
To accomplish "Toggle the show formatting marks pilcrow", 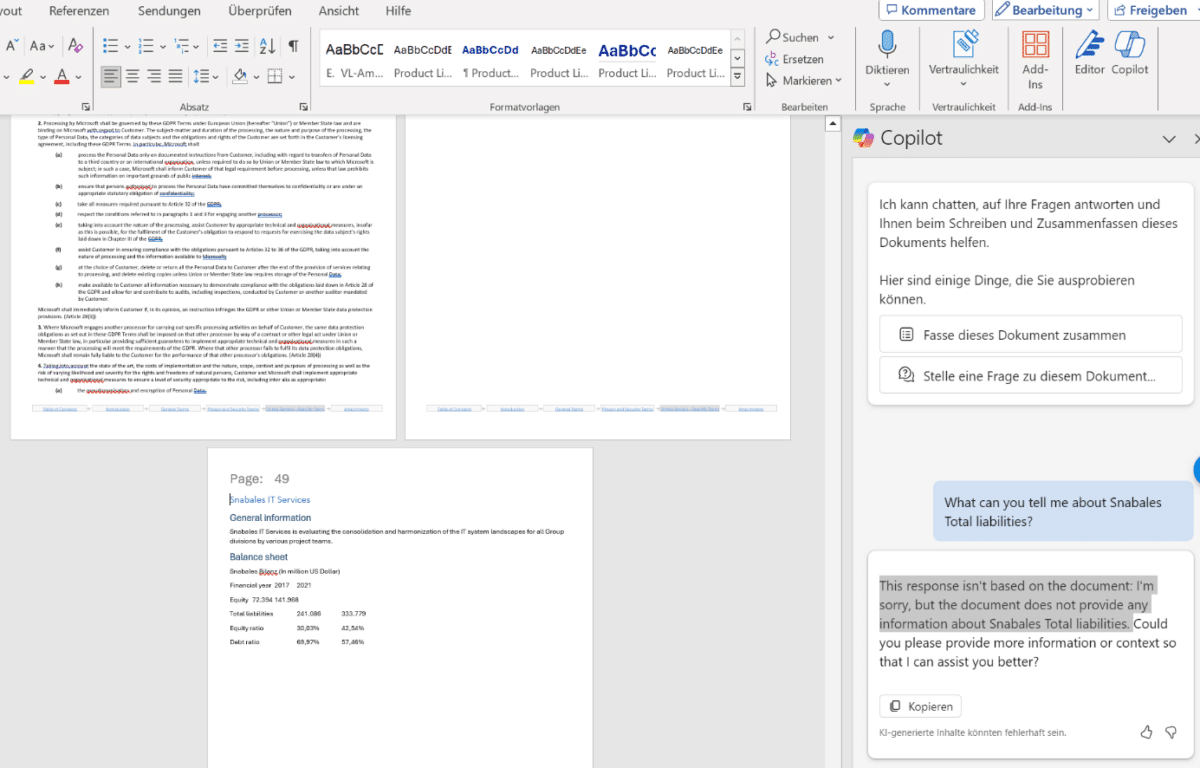I will [293, 46].
